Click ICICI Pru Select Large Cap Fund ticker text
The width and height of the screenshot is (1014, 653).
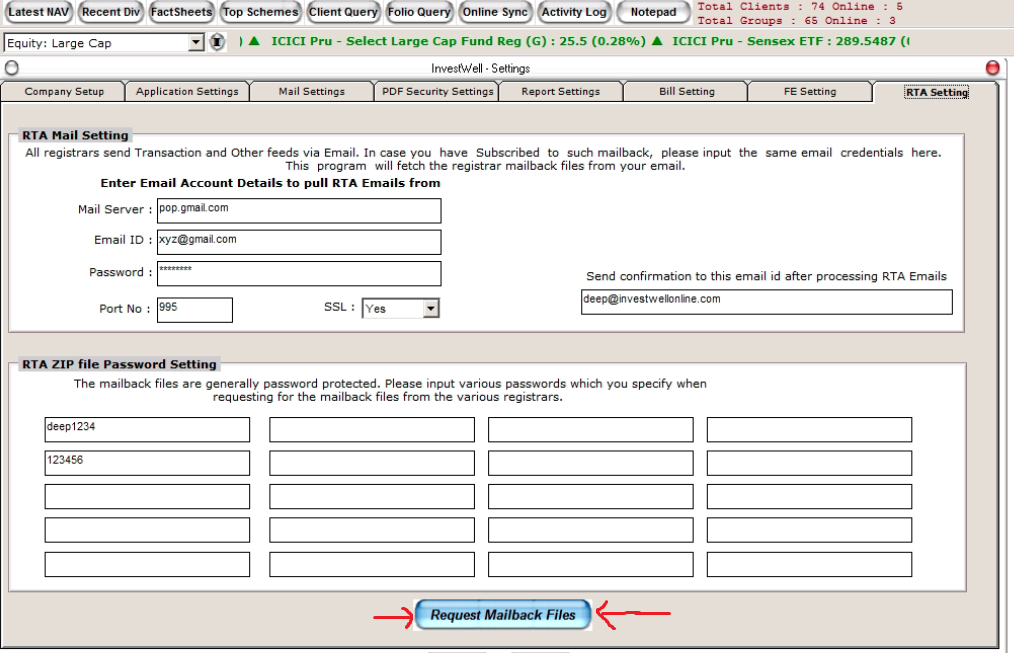click(x=458, y=41)
